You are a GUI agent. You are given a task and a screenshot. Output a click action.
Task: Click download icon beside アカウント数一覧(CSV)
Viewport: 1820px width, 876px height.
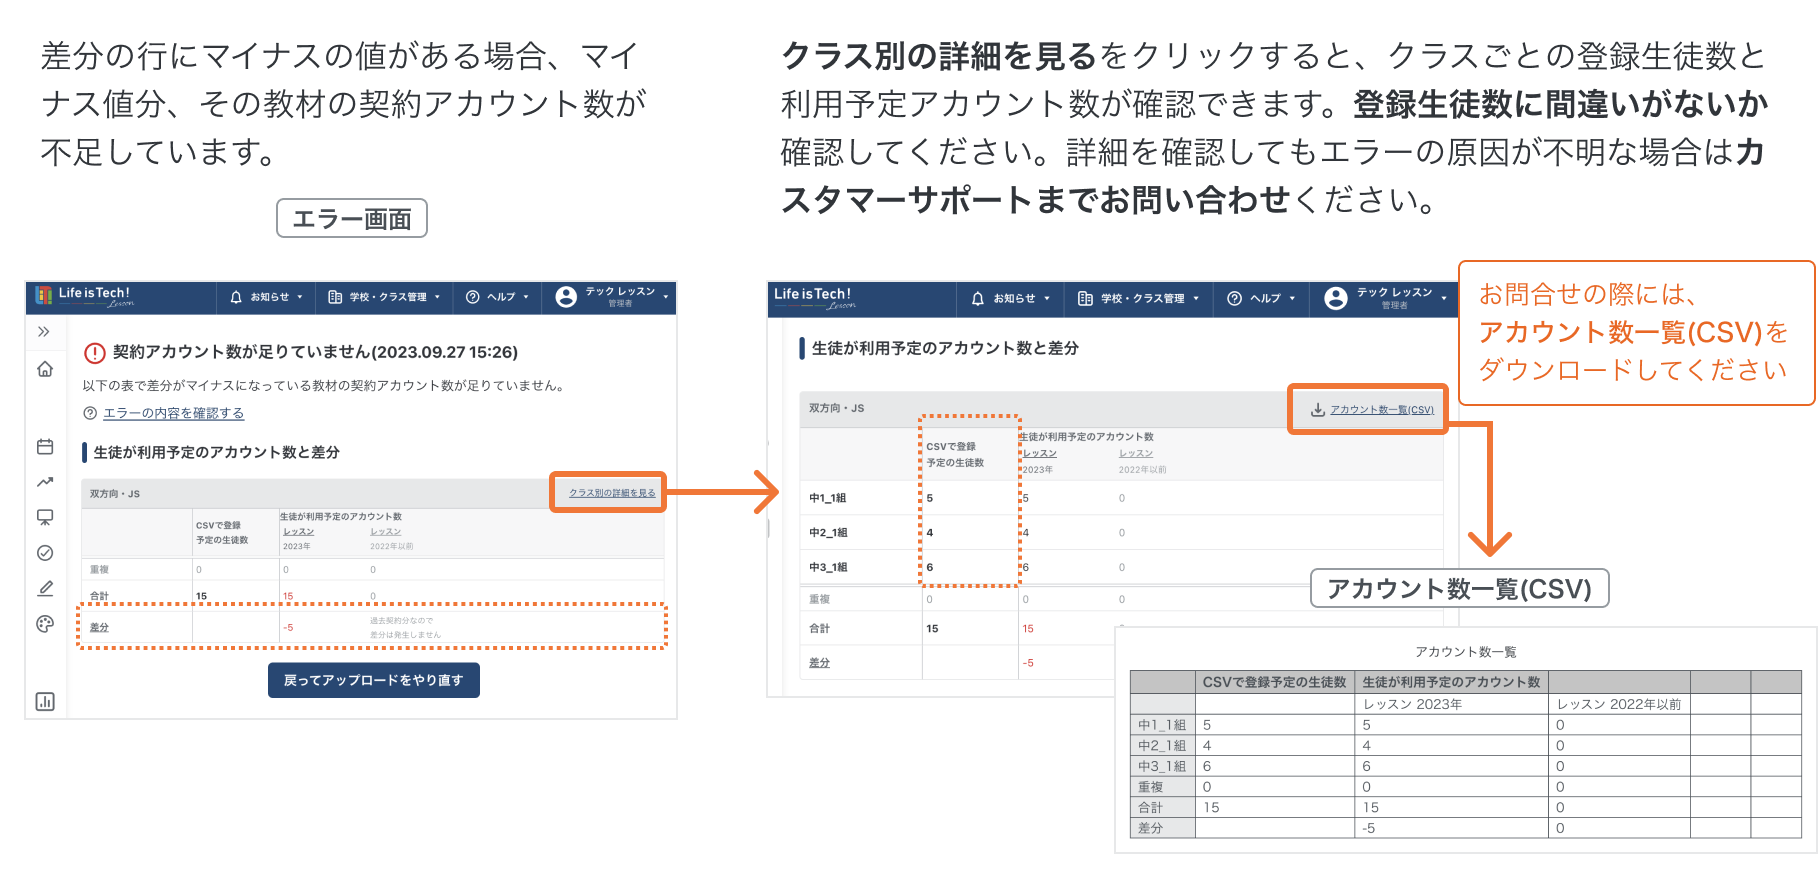(1318, 409)
